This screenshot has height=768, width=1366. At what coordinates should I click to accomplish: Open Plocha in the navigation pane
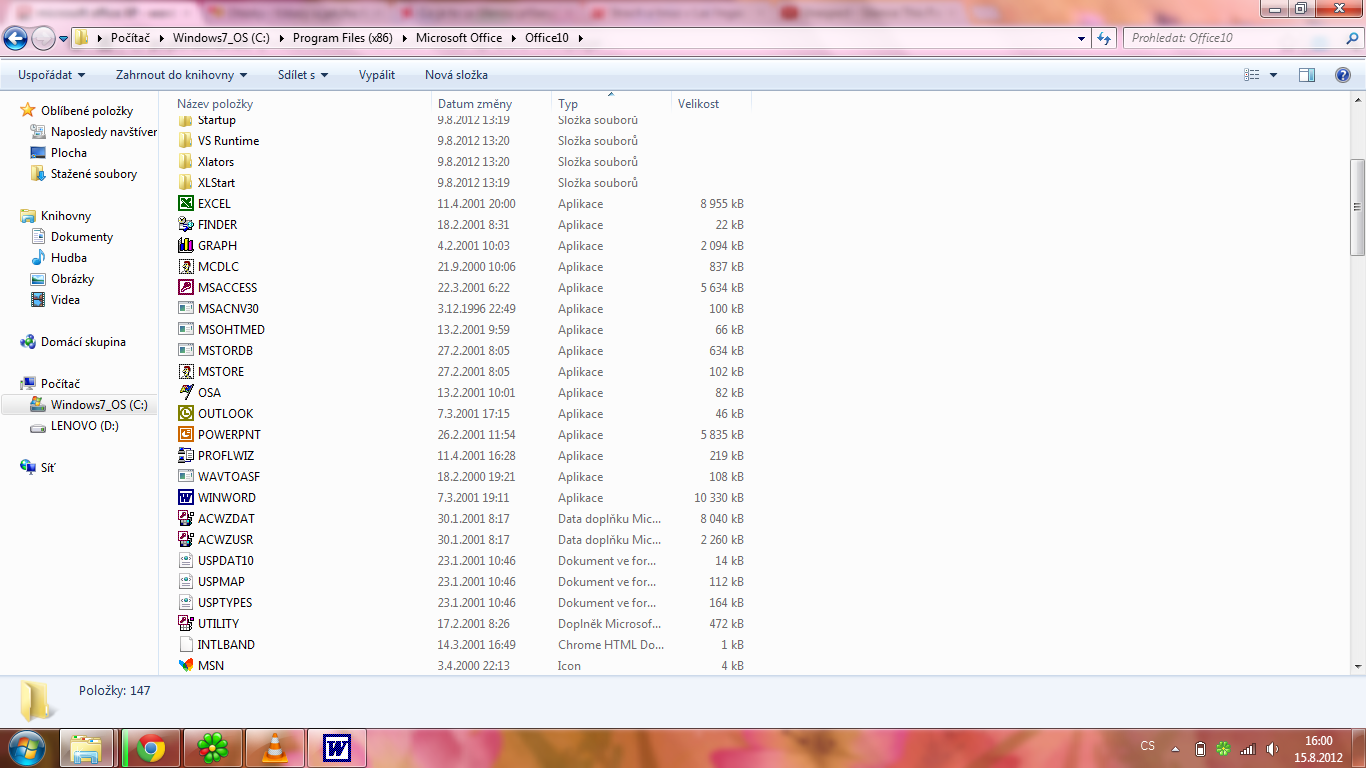pyautogui.click(x=69, y=153)
